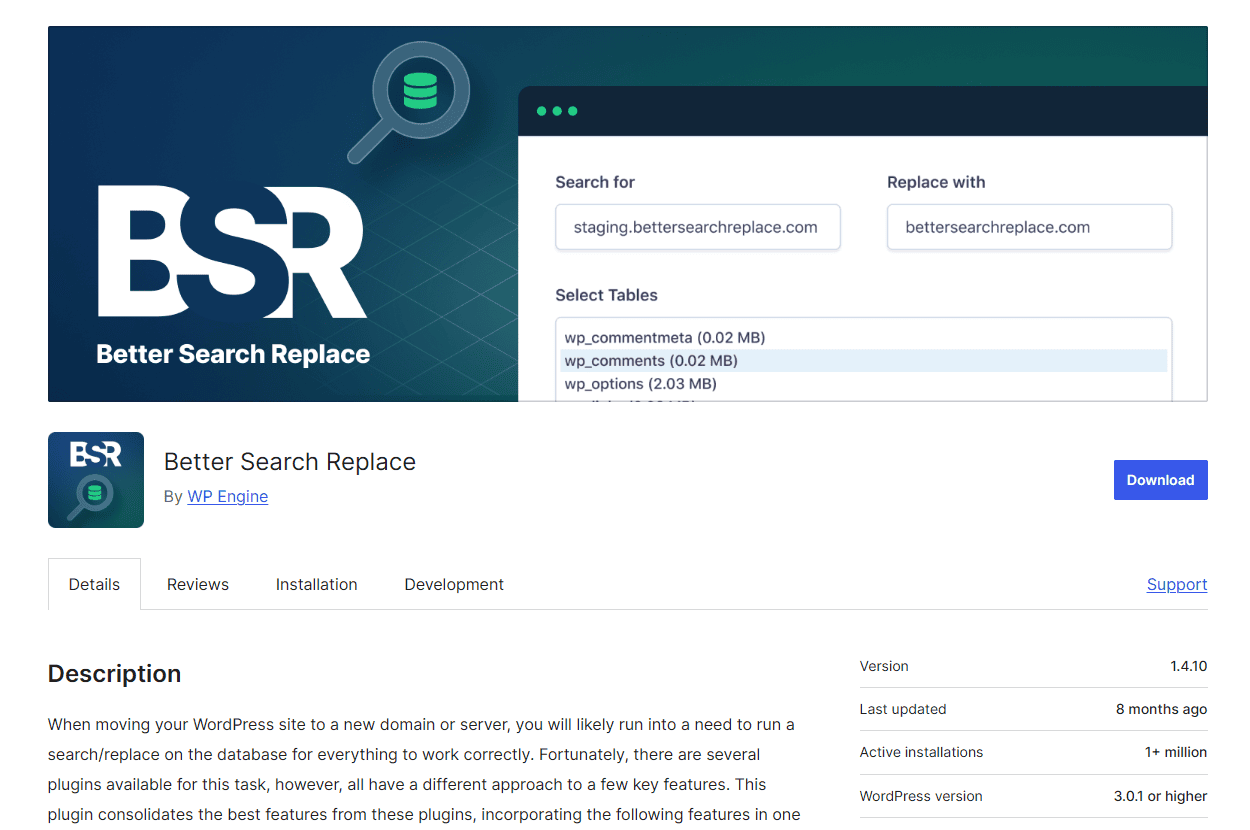Switch to the Reviews tab
Viewport: 1250px width, 830px height.
tap(198, 584)
